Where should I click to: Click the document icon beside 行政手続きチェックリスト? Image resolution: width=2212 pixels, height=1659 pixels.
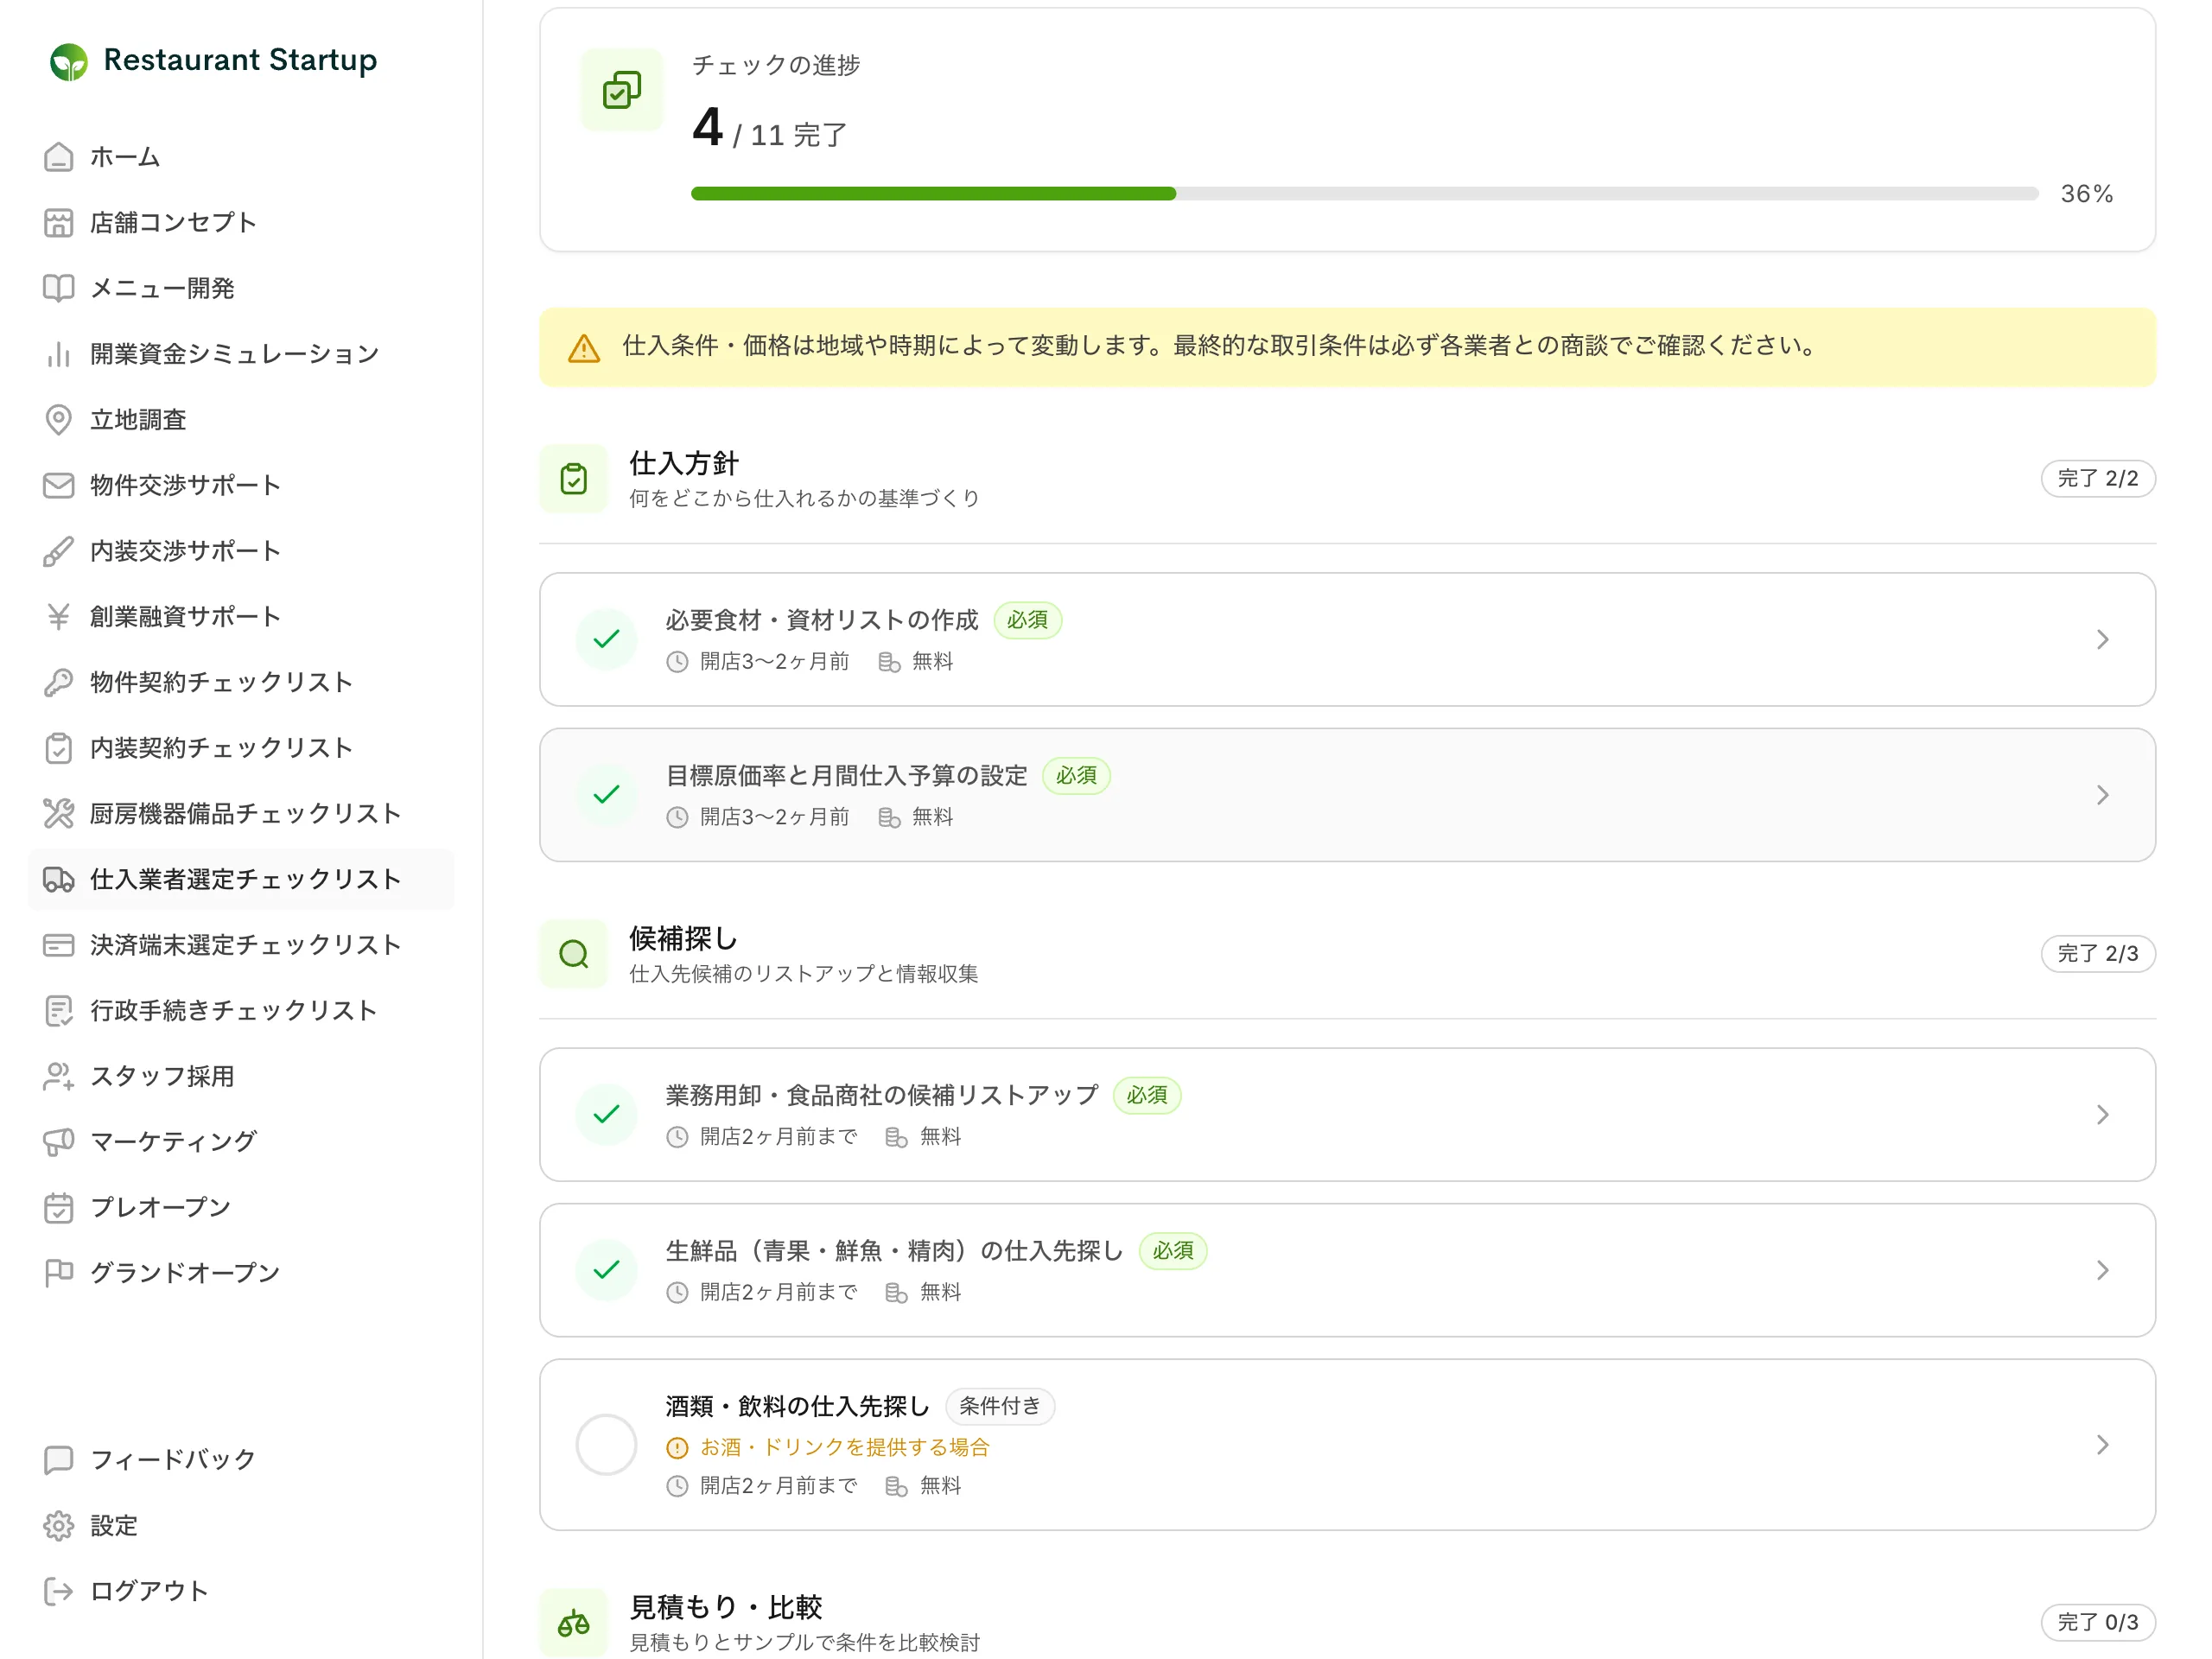[59, 1011]
